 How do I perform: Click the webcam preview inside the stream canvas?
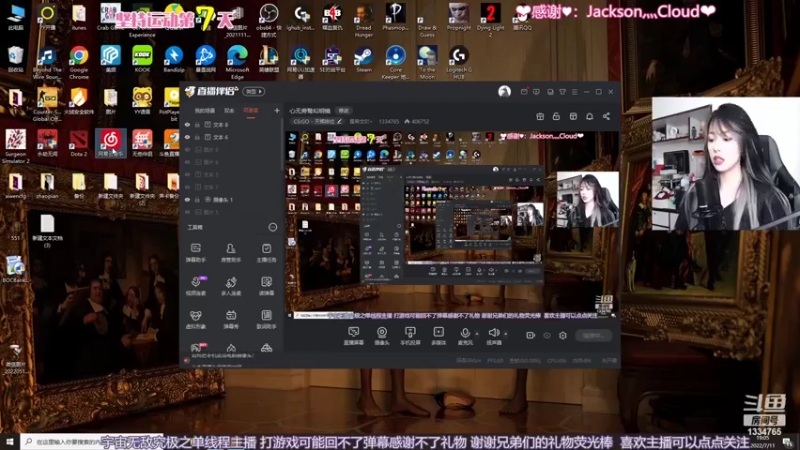(587, 199)
